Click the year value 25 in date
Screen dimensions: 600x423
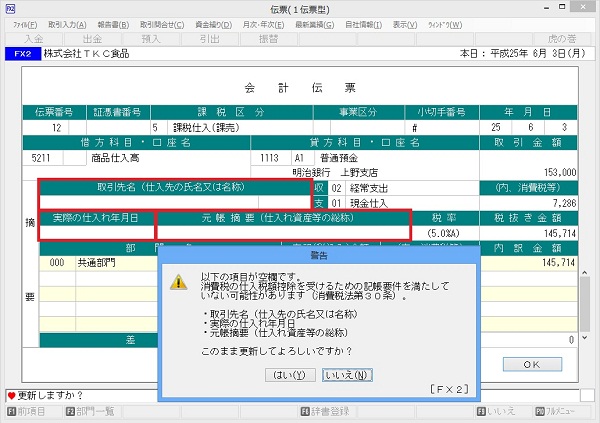tap(496, 127)
